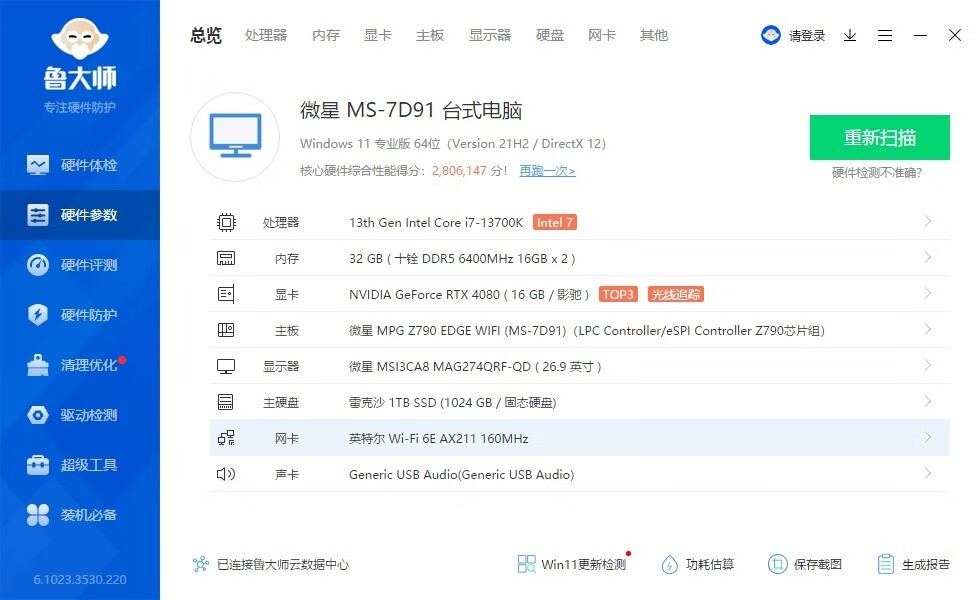This screenshot has height=600, width=980.
Task: Click the 显卡 graphics card icon
Action: (x=226, y=294)
